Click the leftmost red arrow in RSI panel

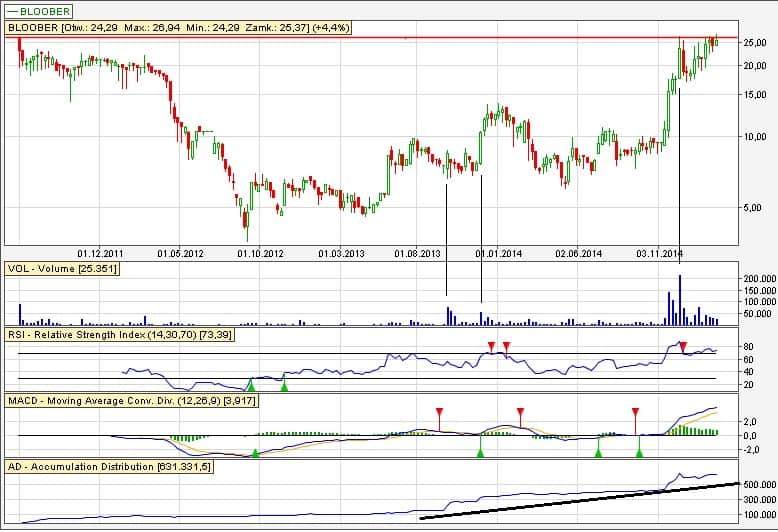pyautogui.click(x=491, y=346)
